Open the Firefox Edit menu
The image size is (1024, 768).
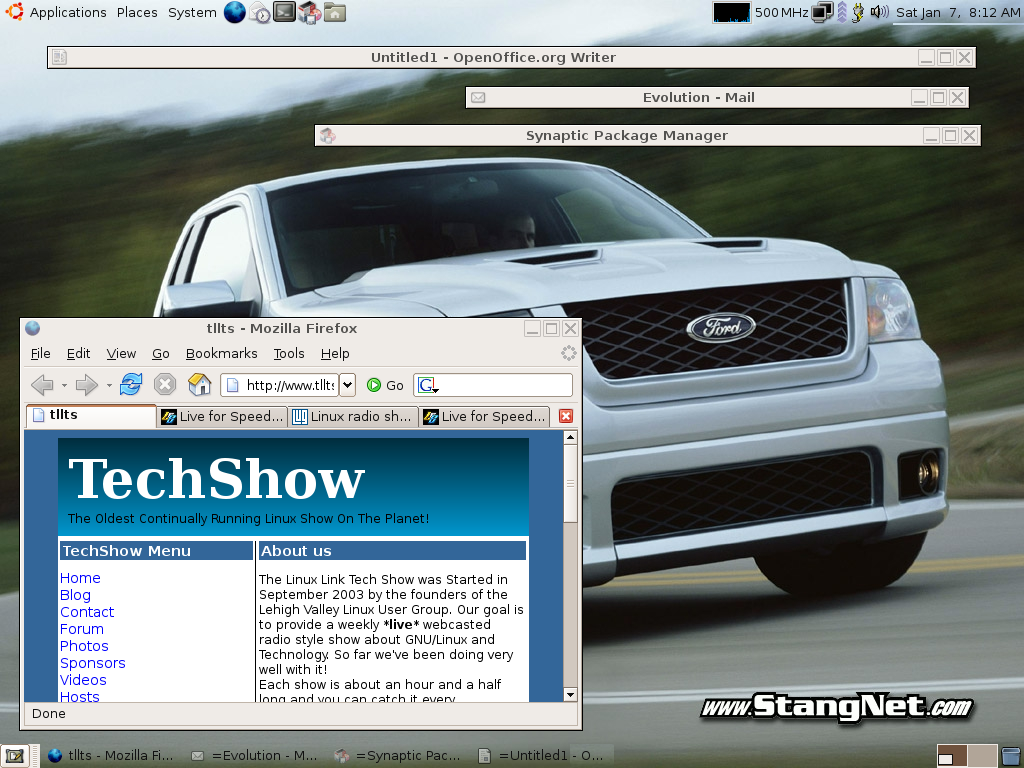click(x=78, y=353)
